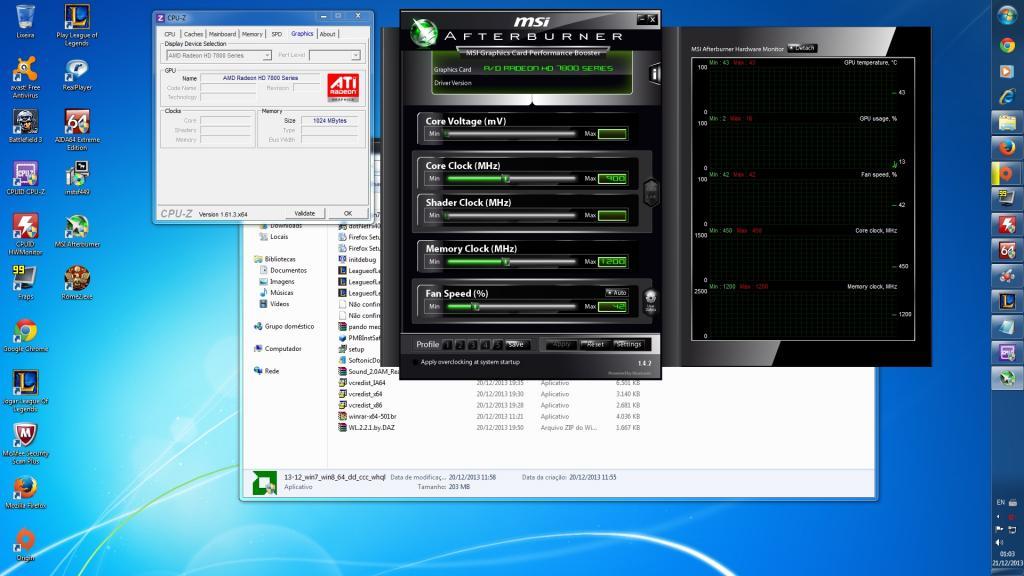Click Internet Explorer icon in taskbar
The height and width of the screenshot is (576, 1024).
coord(1007,97)
